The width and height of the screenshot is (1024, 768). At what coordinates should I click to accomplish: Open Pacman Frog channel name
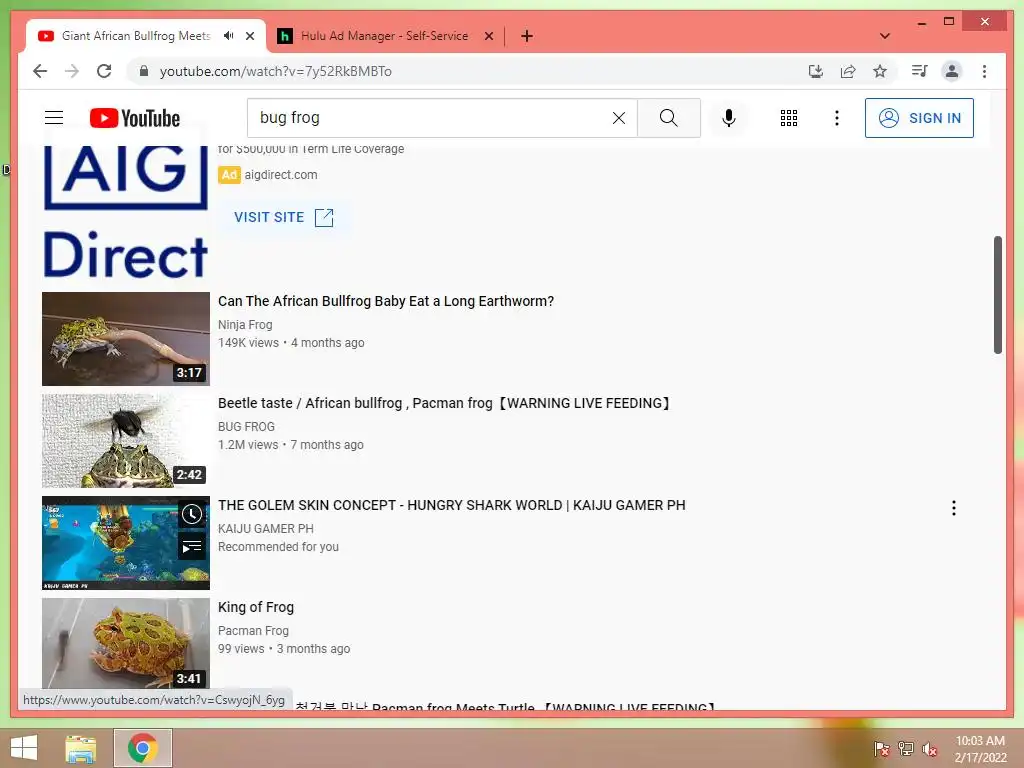click(253, 630)
